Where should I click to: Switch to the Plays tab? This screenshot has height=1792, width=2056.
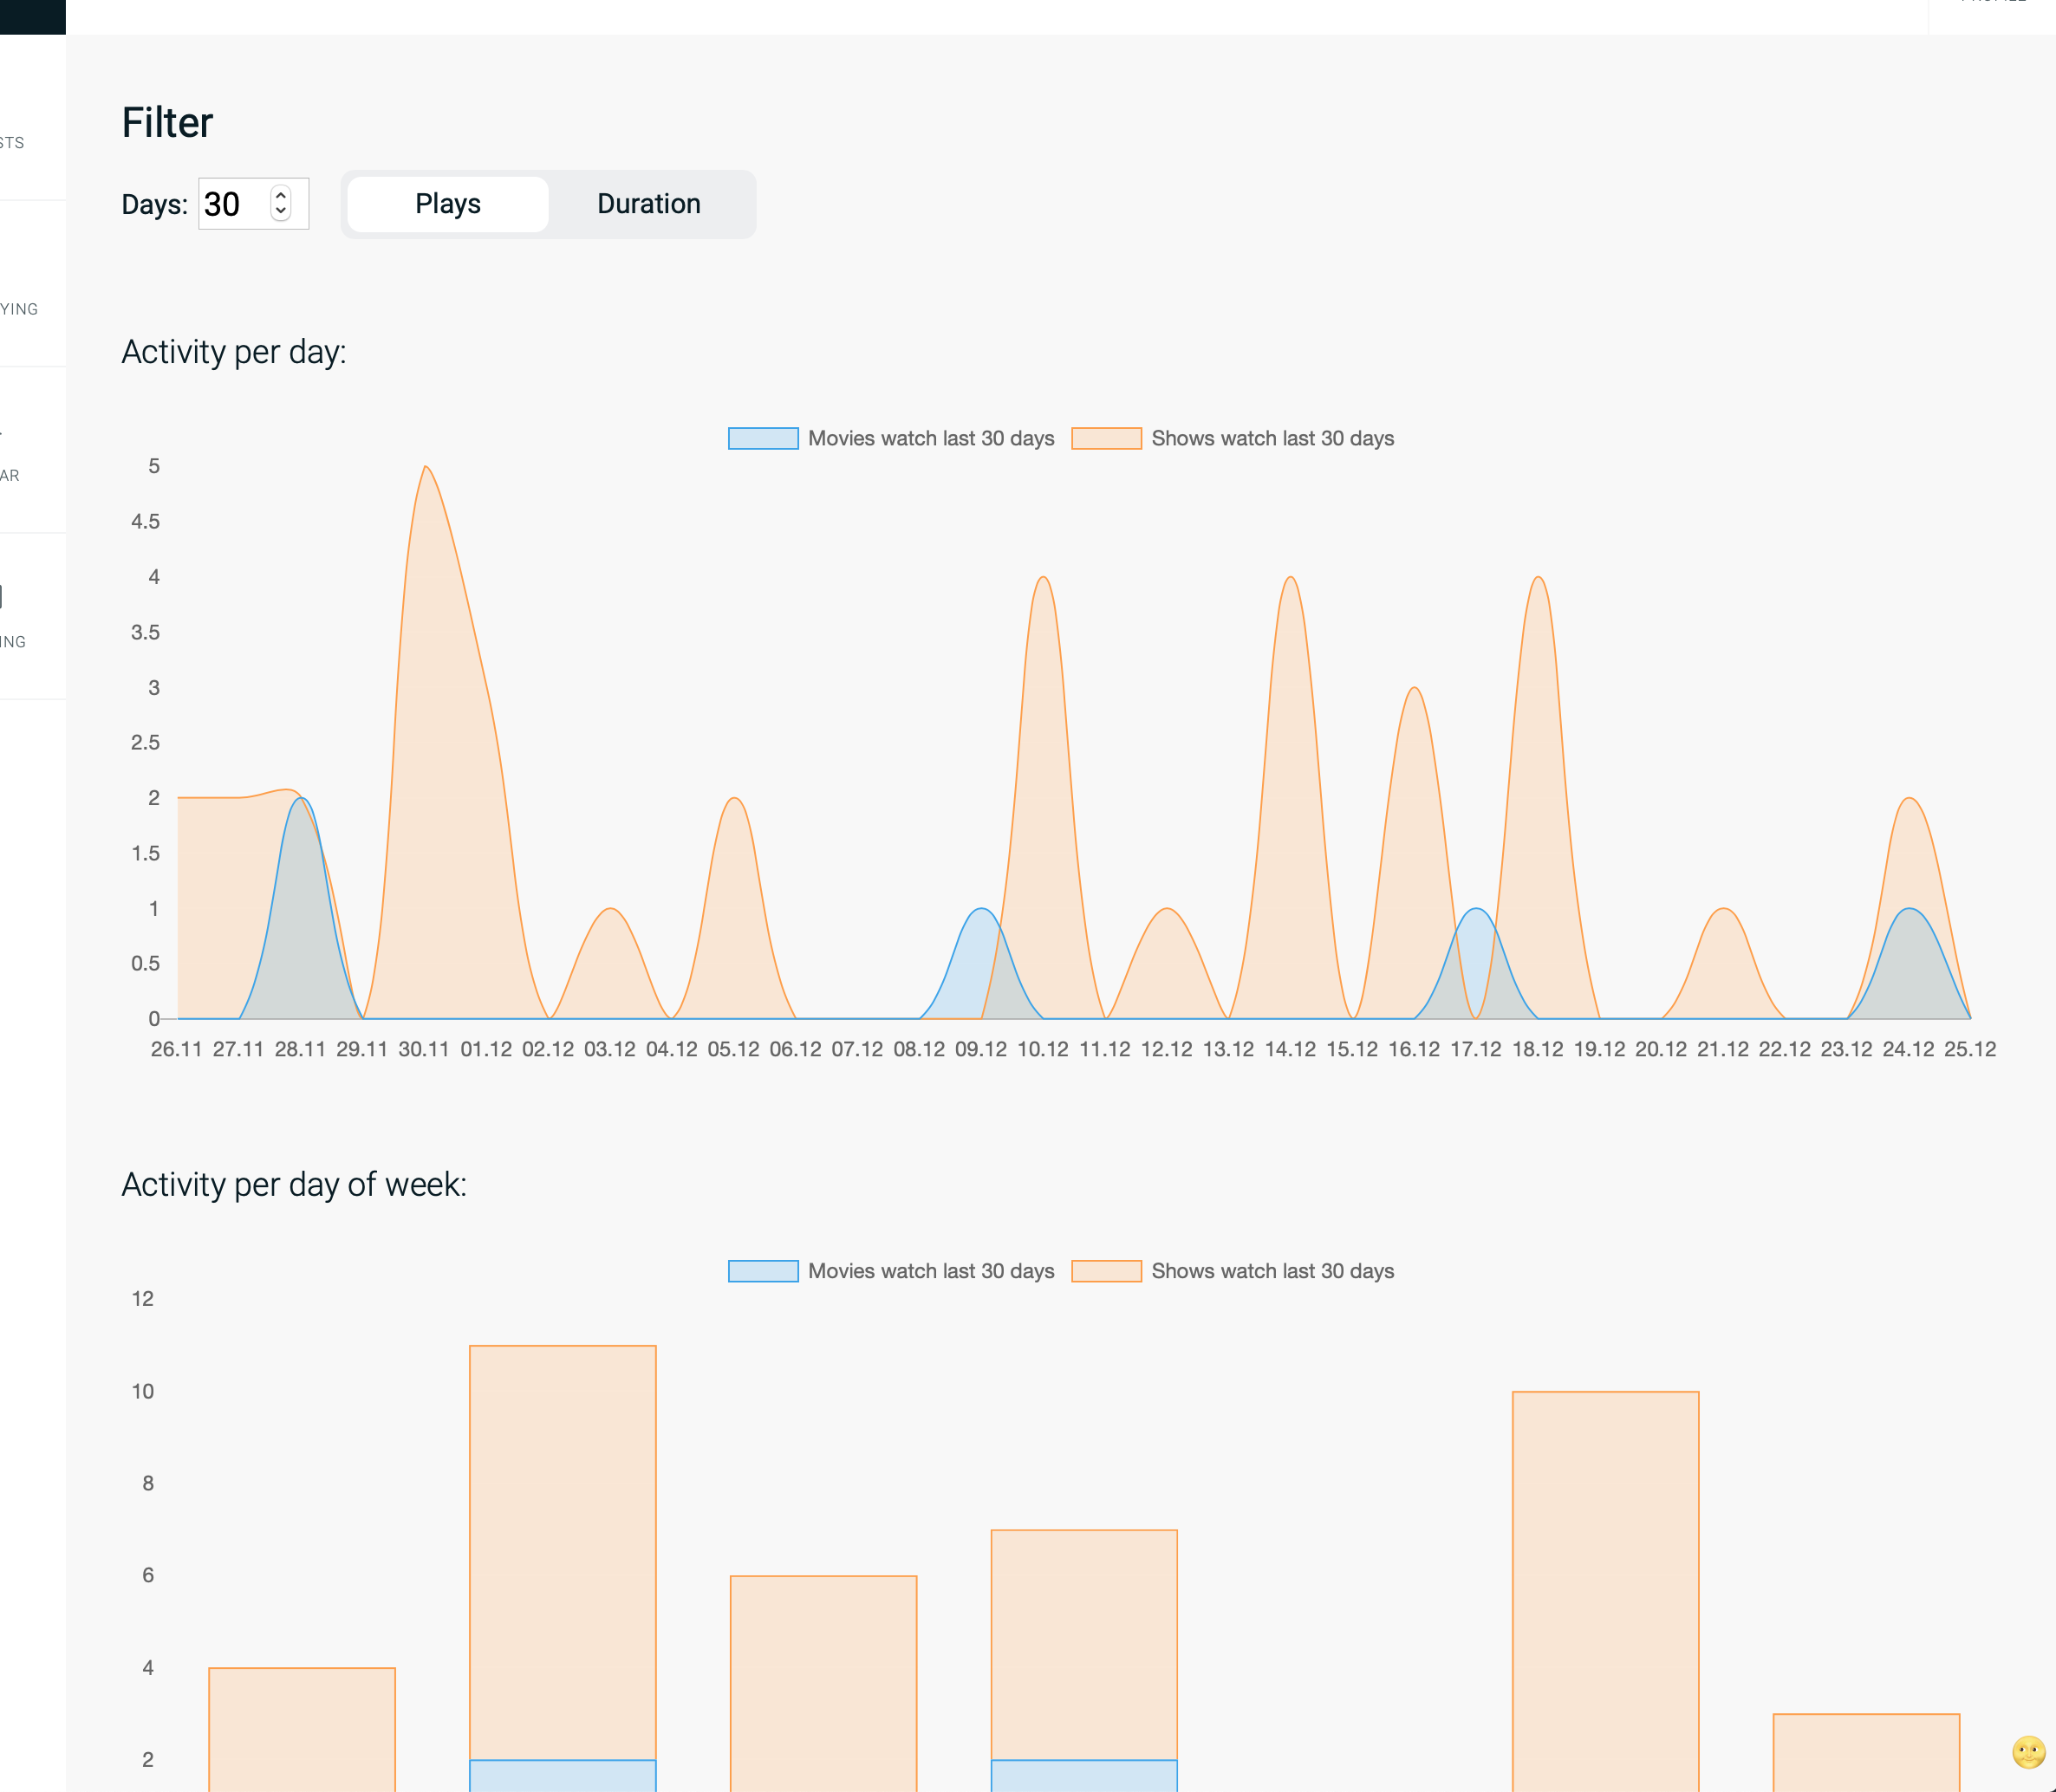pyautogui.click(x=448, y=204)
